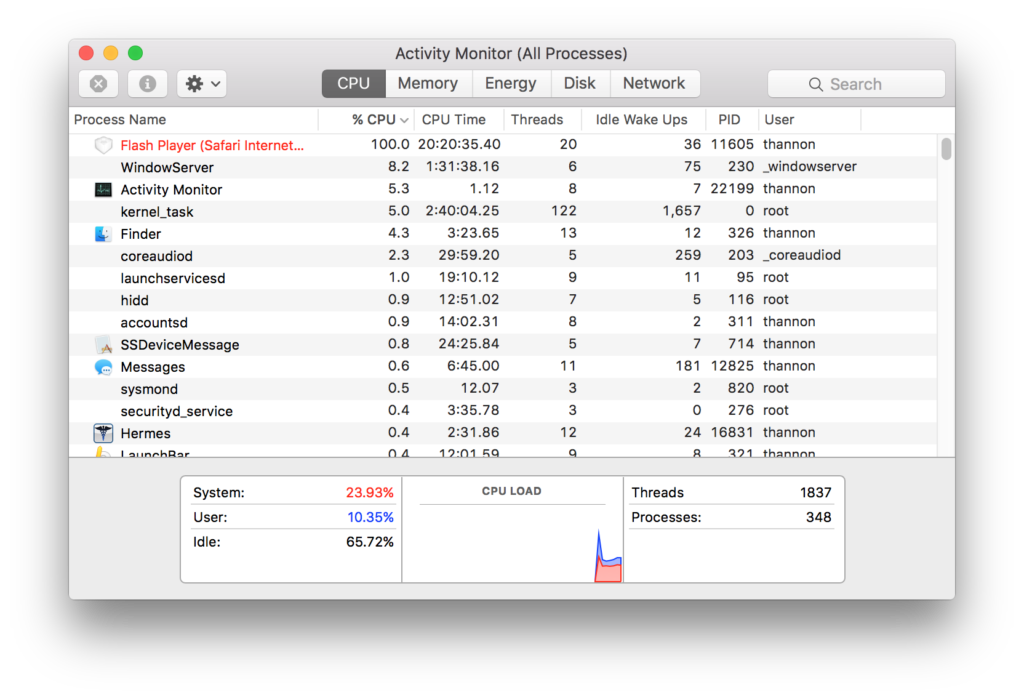Open the gear action dropdown menu
Viewport: 1024px width, 698px height.
(202, 84)
